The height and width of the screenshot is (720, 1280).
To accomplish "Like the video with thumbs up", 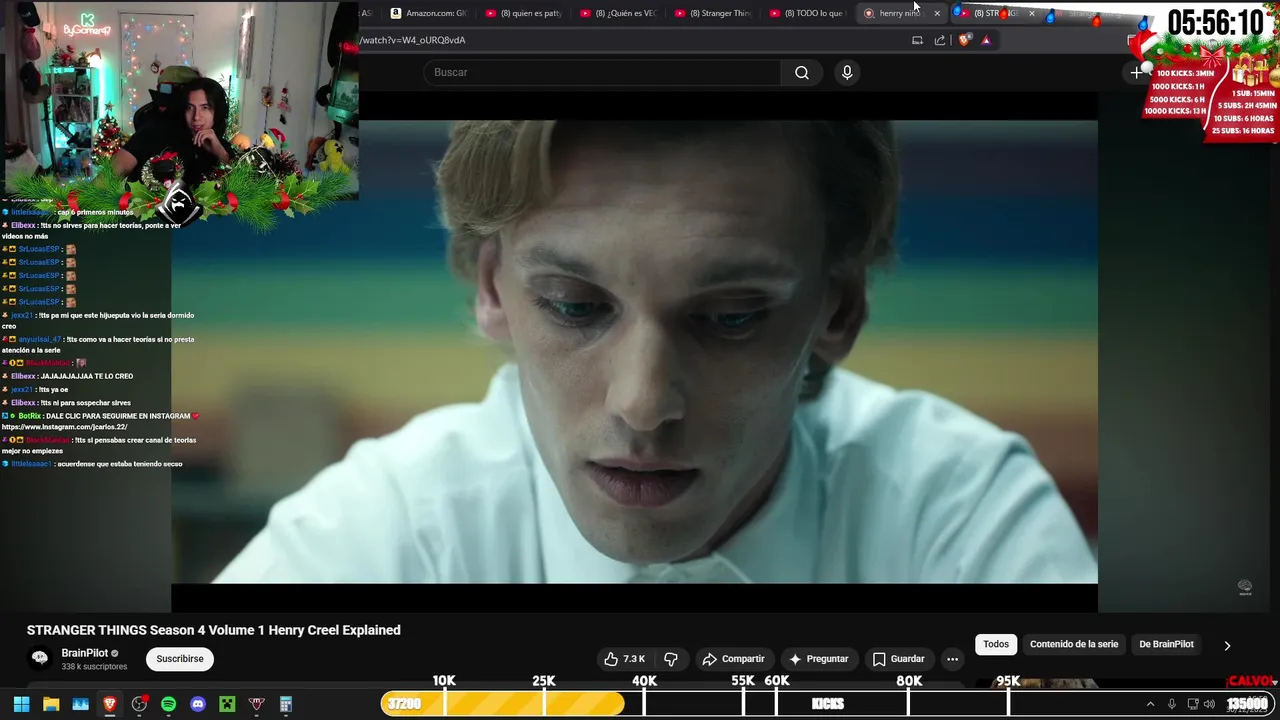I will pos(625,659).
